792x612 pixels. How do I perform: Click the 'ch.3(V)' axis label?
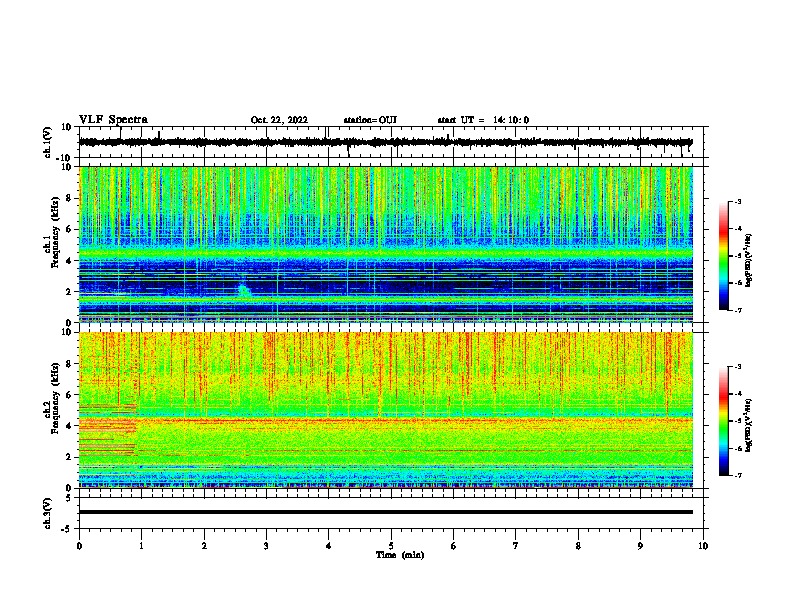click(x=48, y=513)
